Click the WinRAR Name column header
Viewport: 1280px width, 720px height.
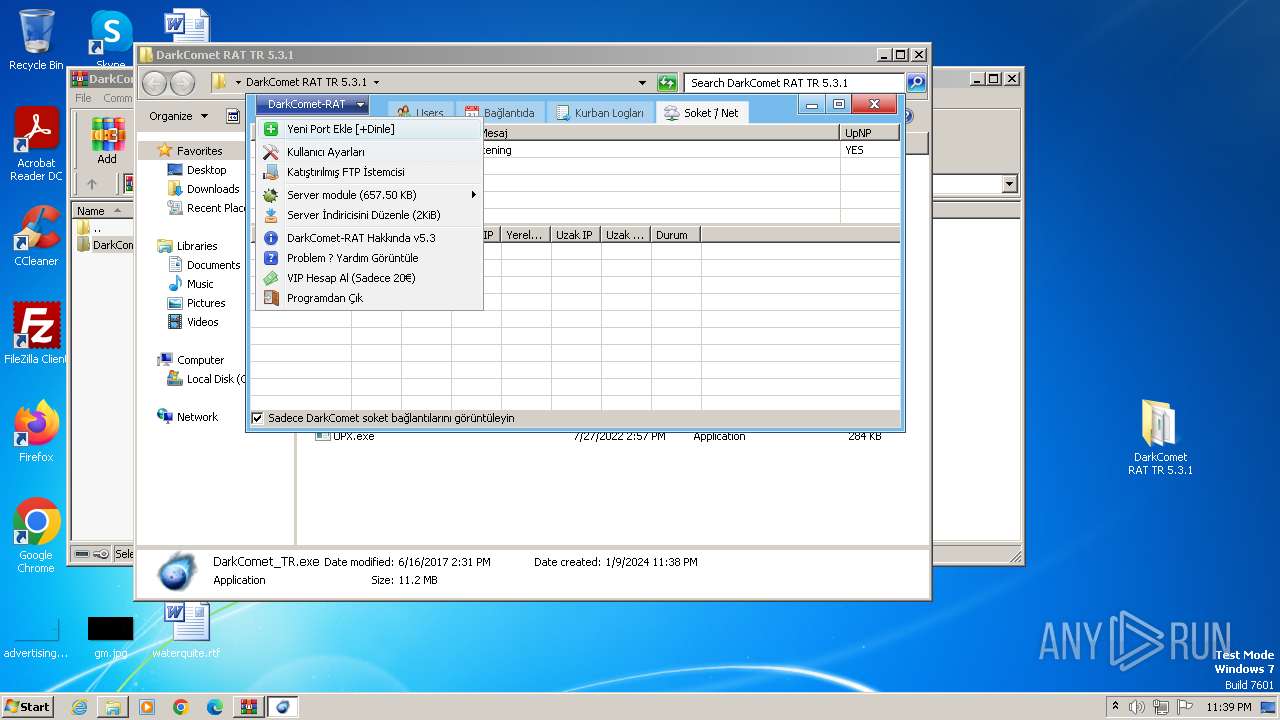coord(103,211)
